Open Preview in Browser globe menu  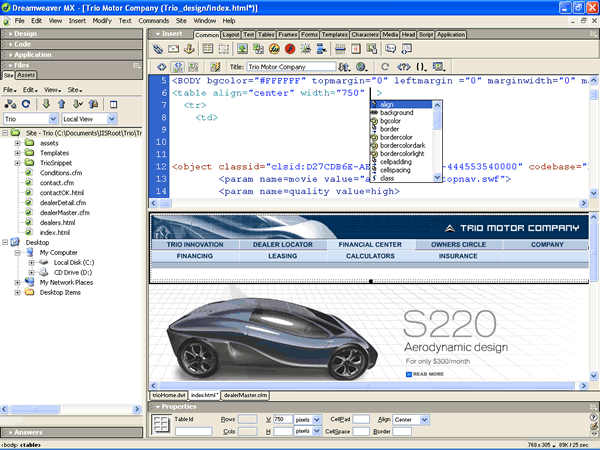(362, 67)
